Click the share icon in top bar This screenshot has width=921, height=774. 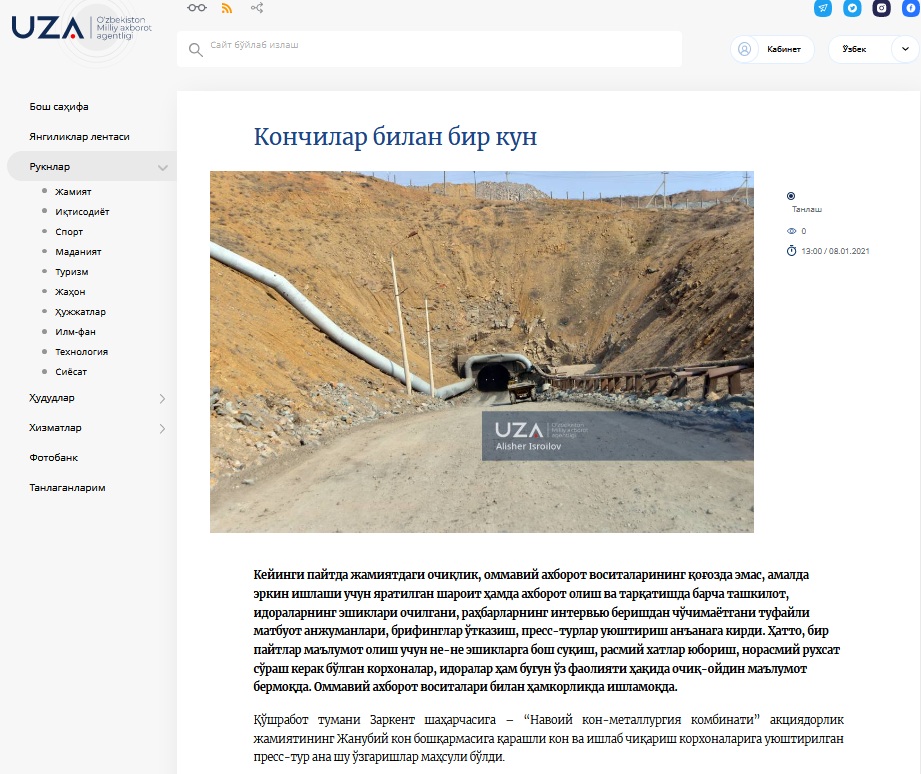click(257, 8)
